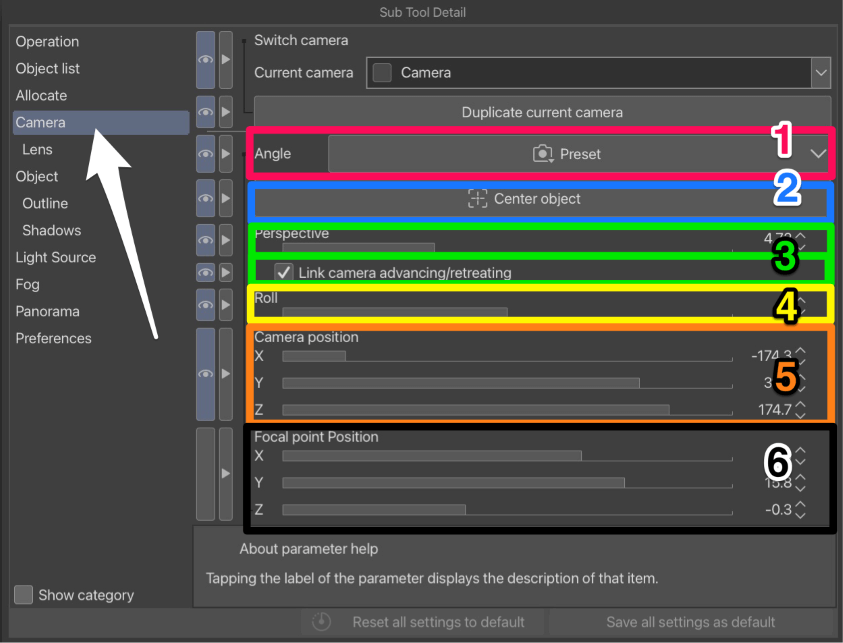Click Save all settings as default
Screen dimensions: 843x643
click(x=690, y=622)
